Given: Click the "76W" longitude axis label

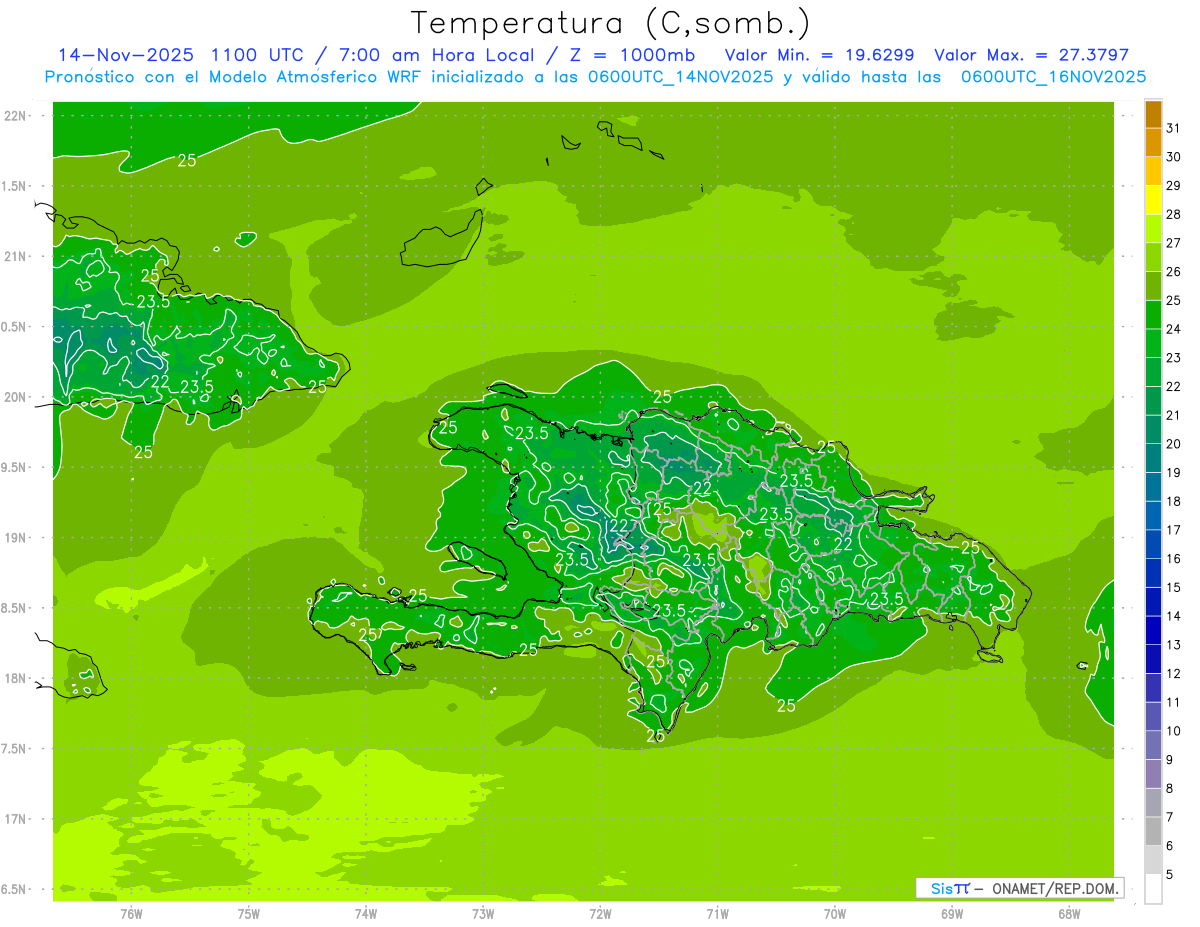Looking at the screenshot, I should tap(131, 913).
